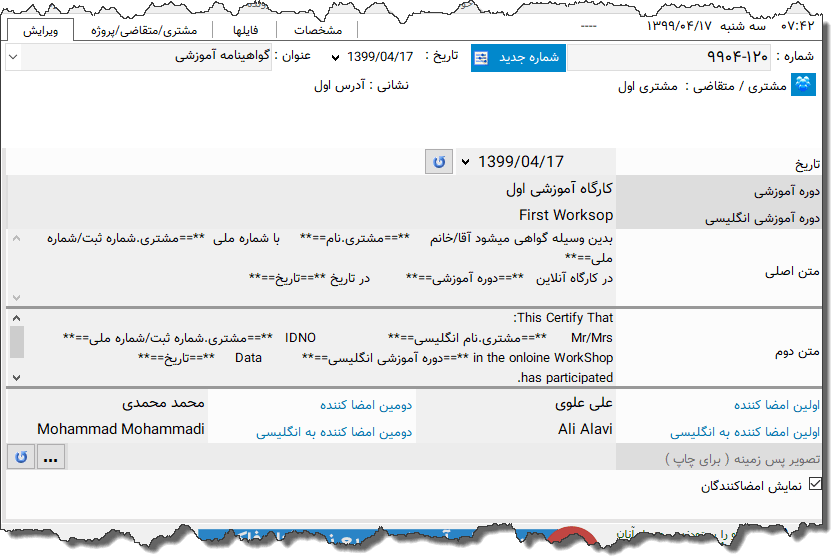
Task: Click the دوره آموزشی انگلیسی label
Action: [762, 218]
